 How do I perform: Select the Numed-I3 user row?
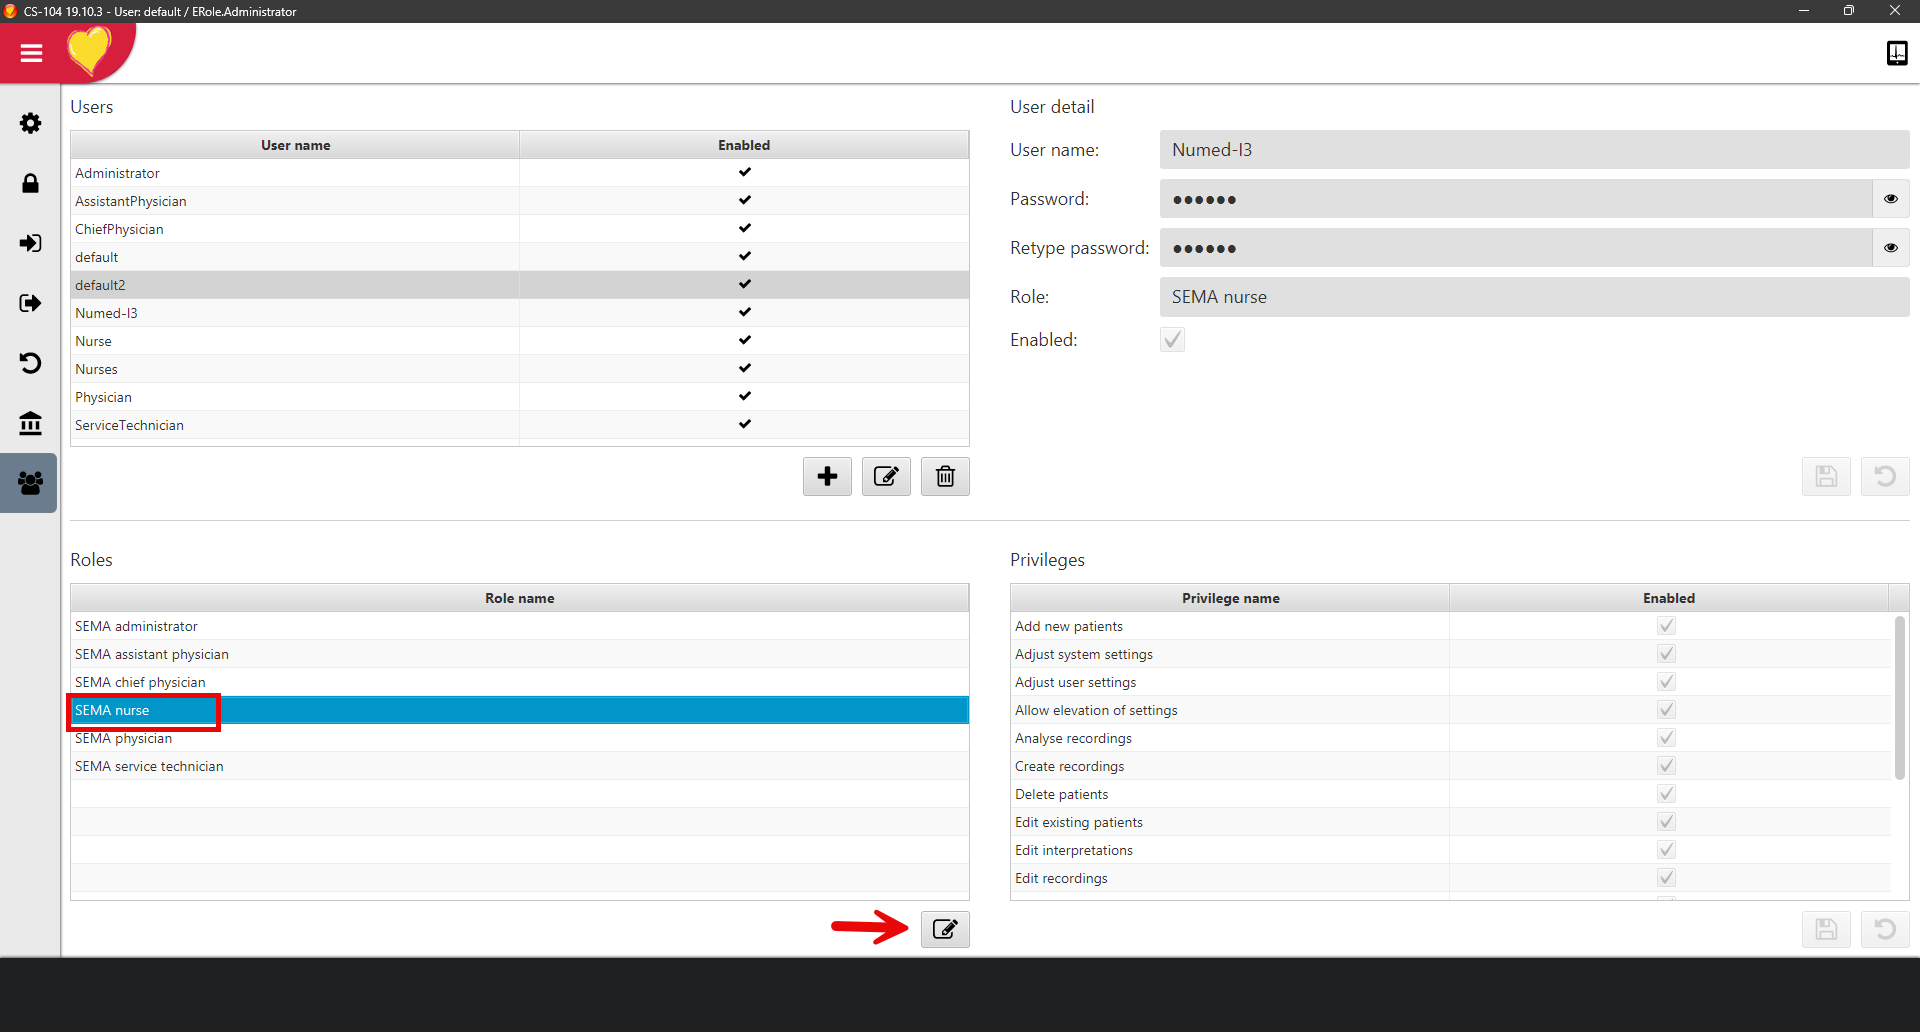coord(295,313)
